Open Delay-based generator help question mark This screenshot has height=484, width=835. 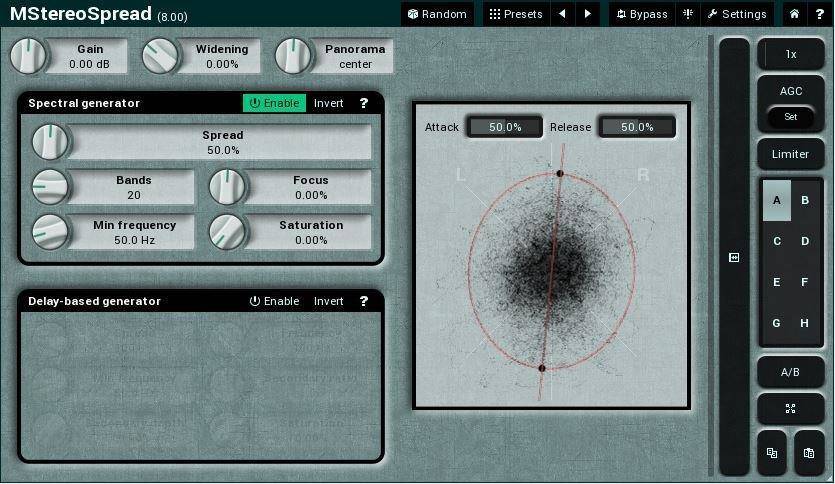click(364, 301)
